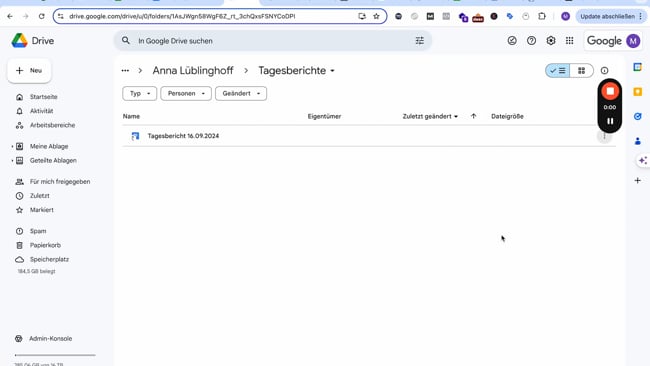Expand Geteilte Ablagen tree arrow
Viewport: 650px width, 366px height.
[x=12, y=160]
